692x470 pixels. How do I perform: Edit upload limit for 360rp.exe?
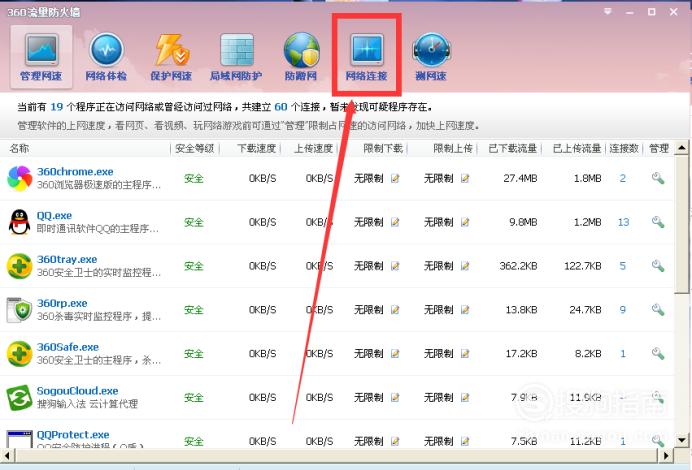coord(465,309)
